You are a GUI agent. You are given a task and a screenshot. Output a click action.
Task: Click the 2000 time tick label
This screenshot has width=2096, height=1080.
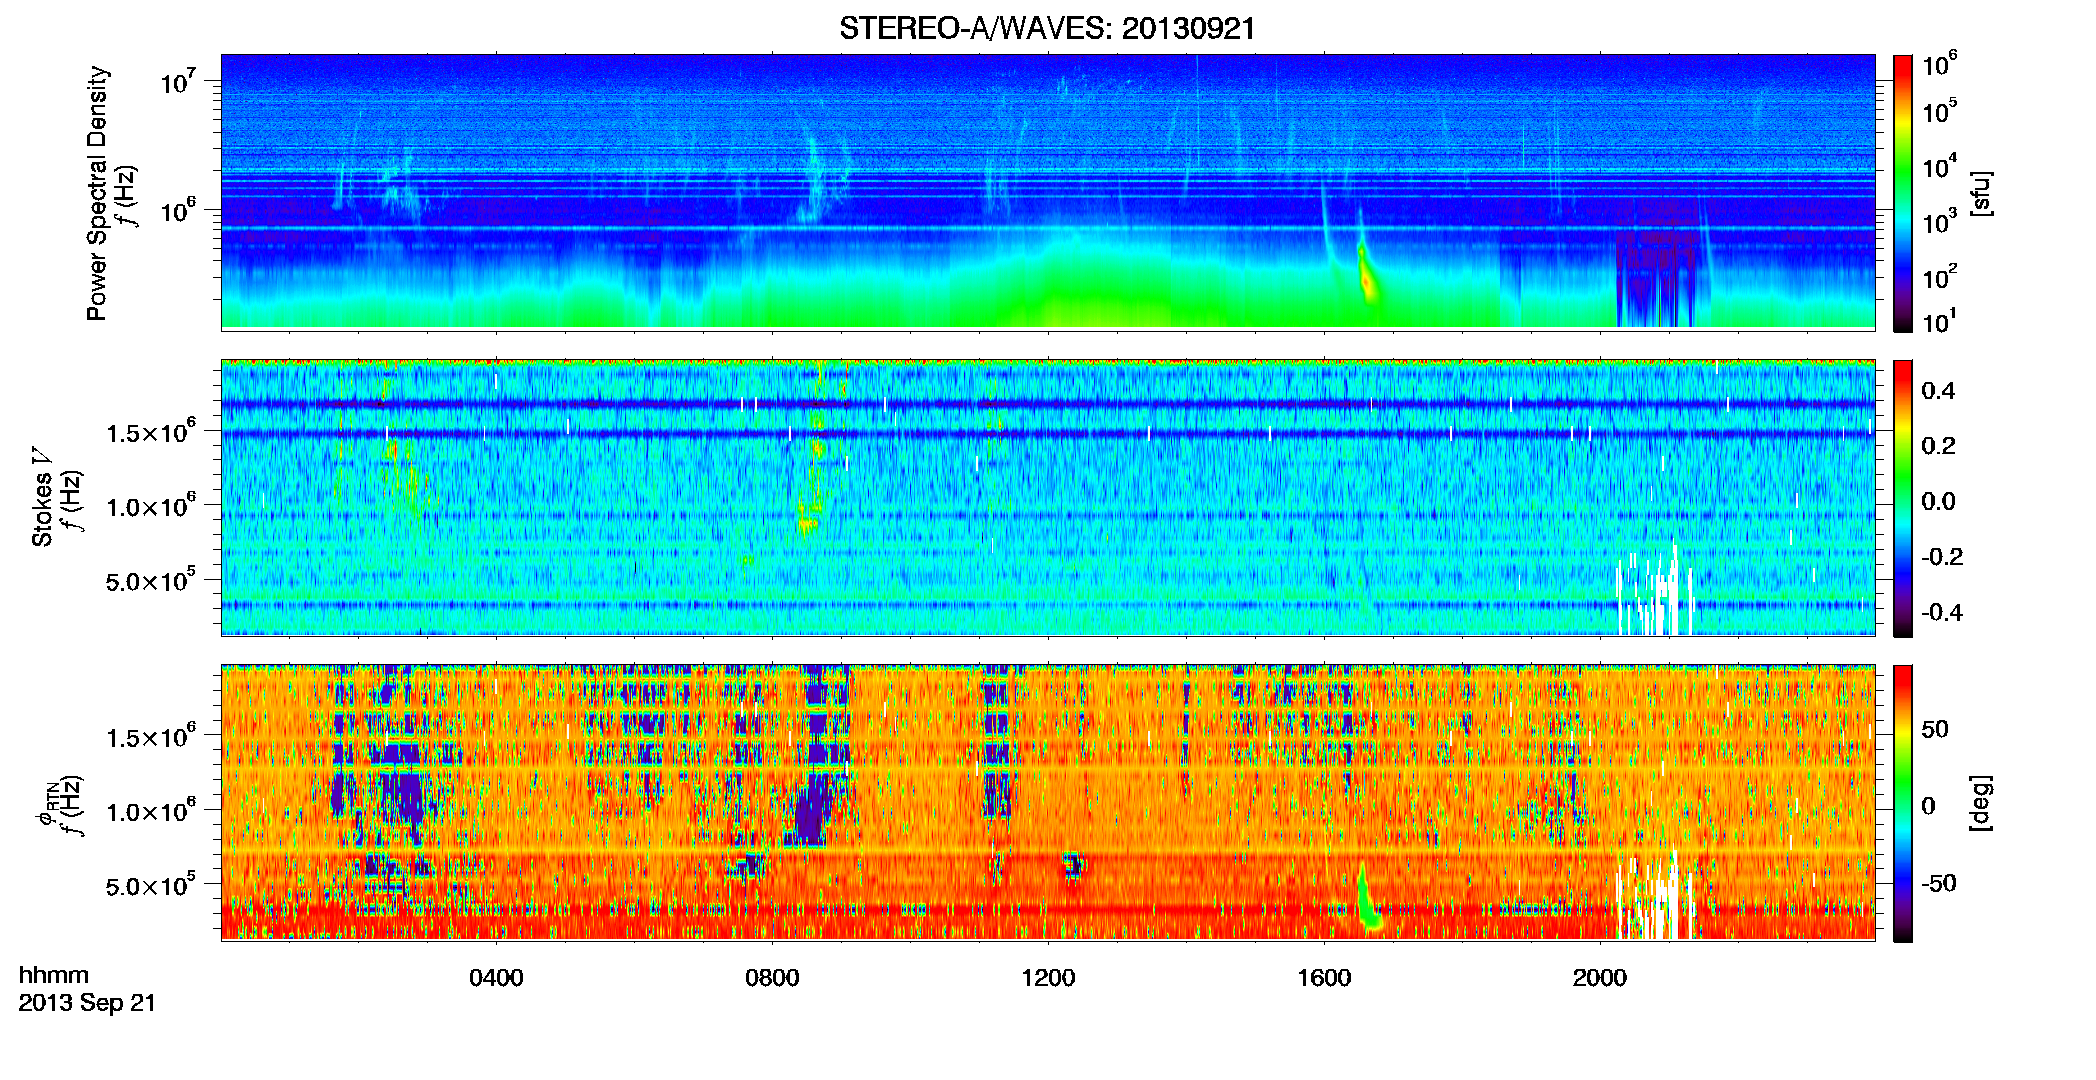click(1600, 977)
